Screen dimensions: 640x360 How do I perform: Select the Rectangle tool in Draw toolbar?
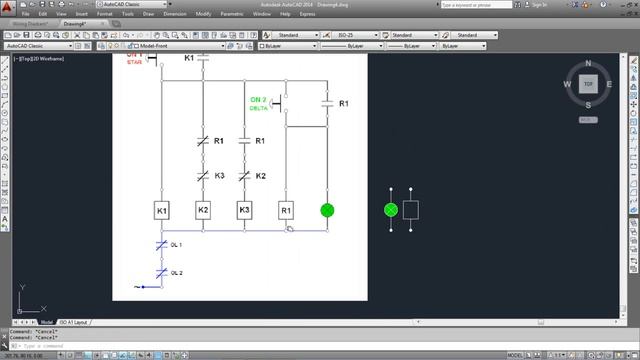(x=5, y=96)
